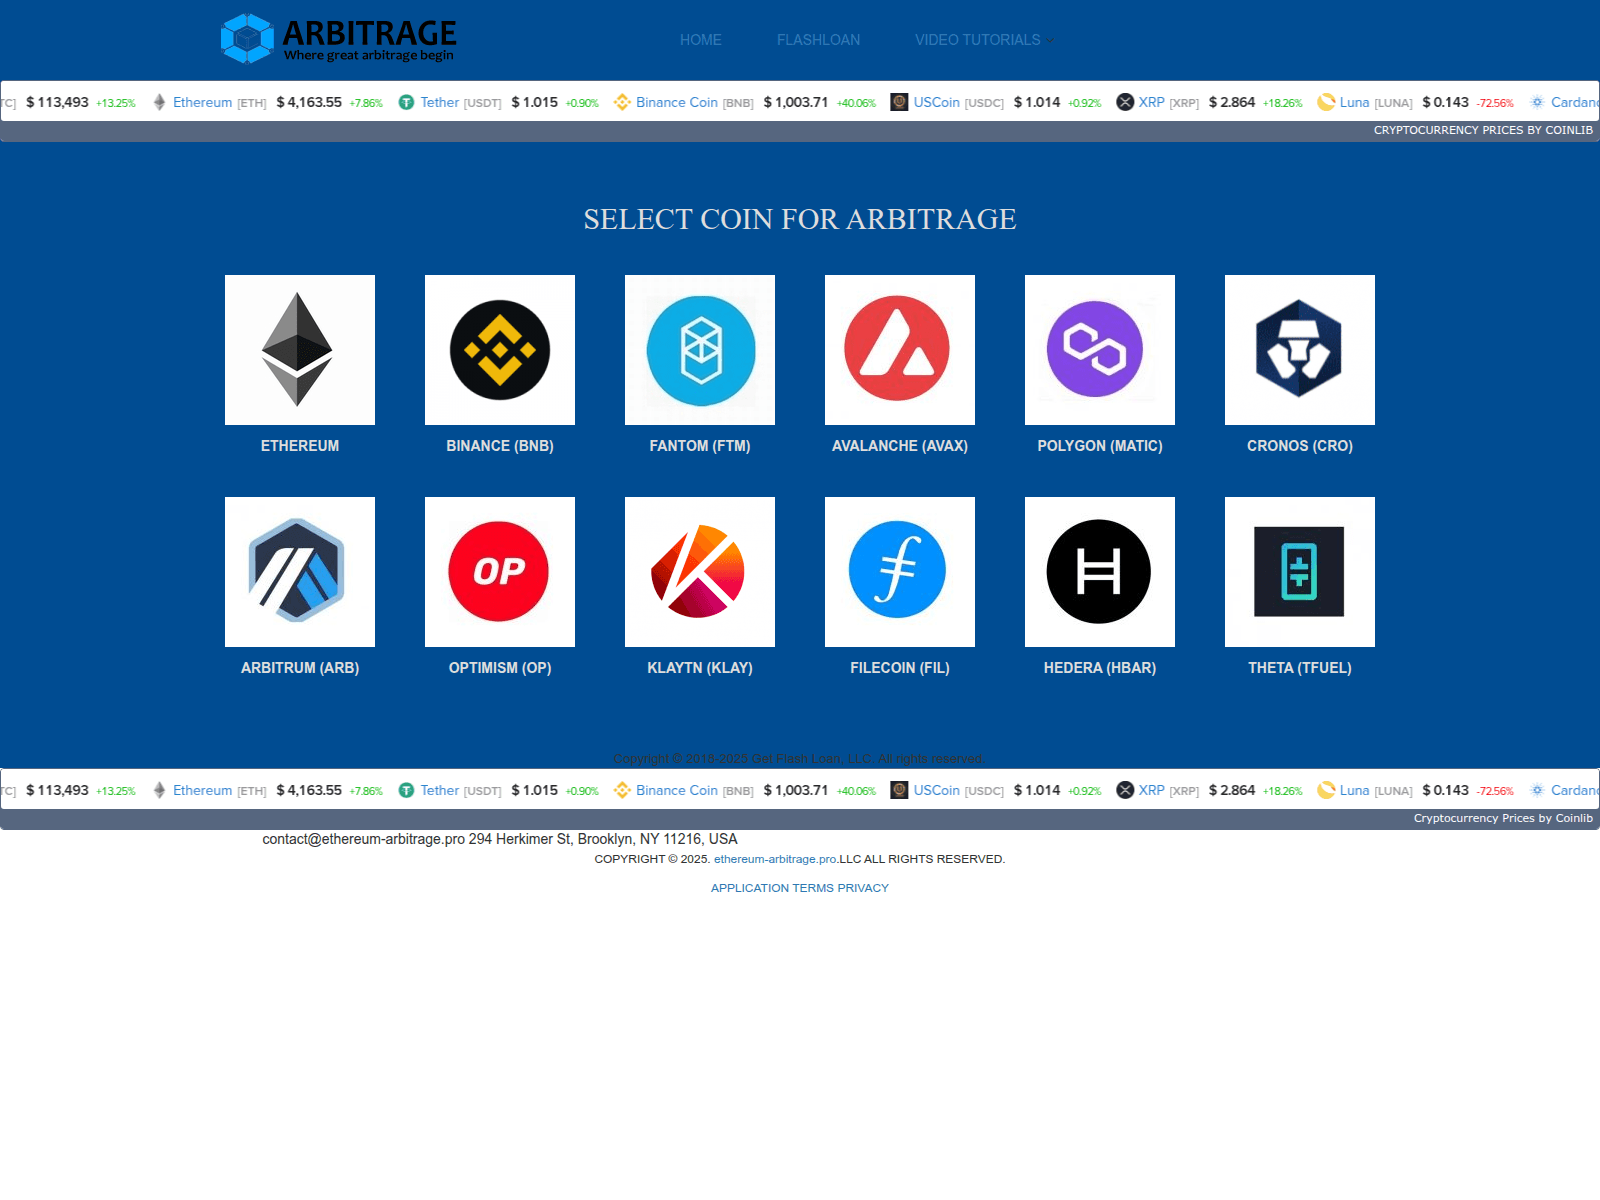1600x1200 pixels.
Task: Click the AVALANCHE (AVAX) label
Action: coord(900,446)
